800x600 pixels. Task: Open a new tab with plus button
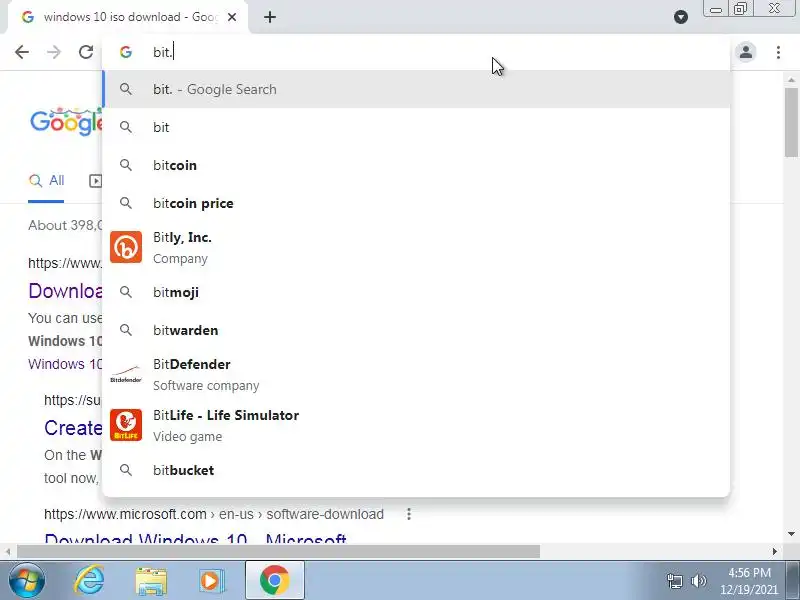pos(270,17)
